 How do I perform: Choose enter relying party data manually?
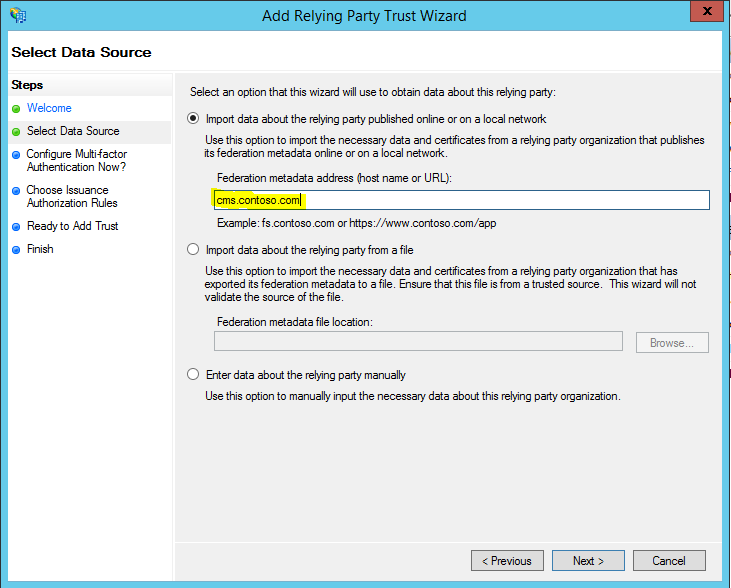pos(193,374)
